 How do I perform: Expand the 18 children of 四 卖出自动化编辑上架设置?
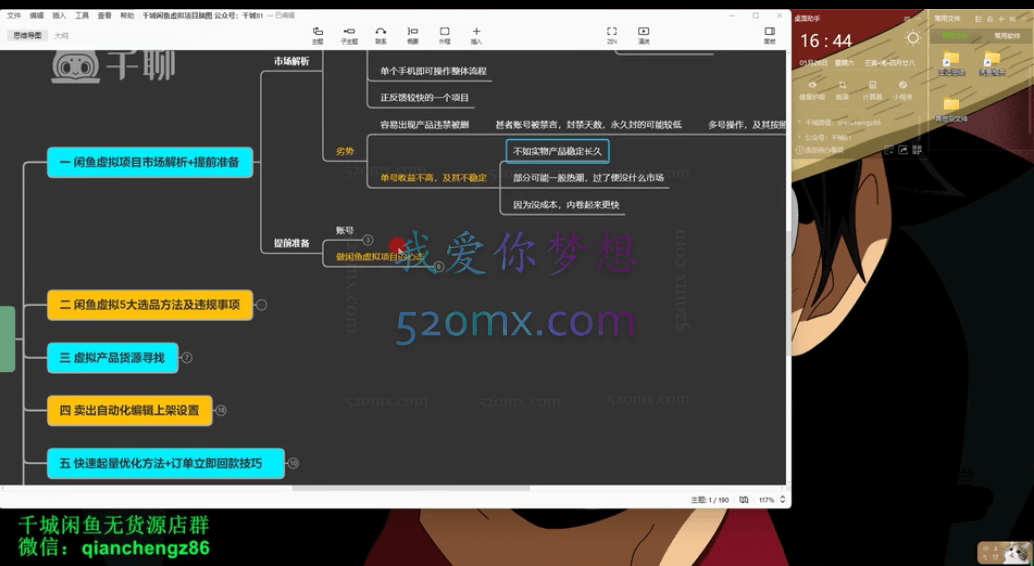(x=221, y=410)
